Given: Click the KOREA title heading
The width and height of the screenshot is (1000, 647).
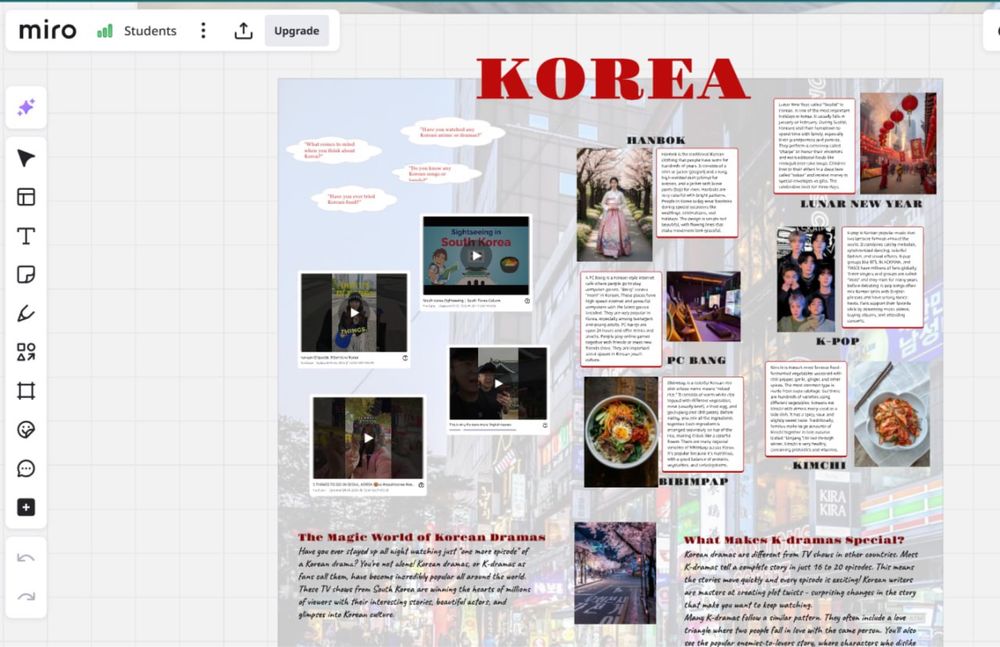Looking at the screenshot, I should point(612,78).
